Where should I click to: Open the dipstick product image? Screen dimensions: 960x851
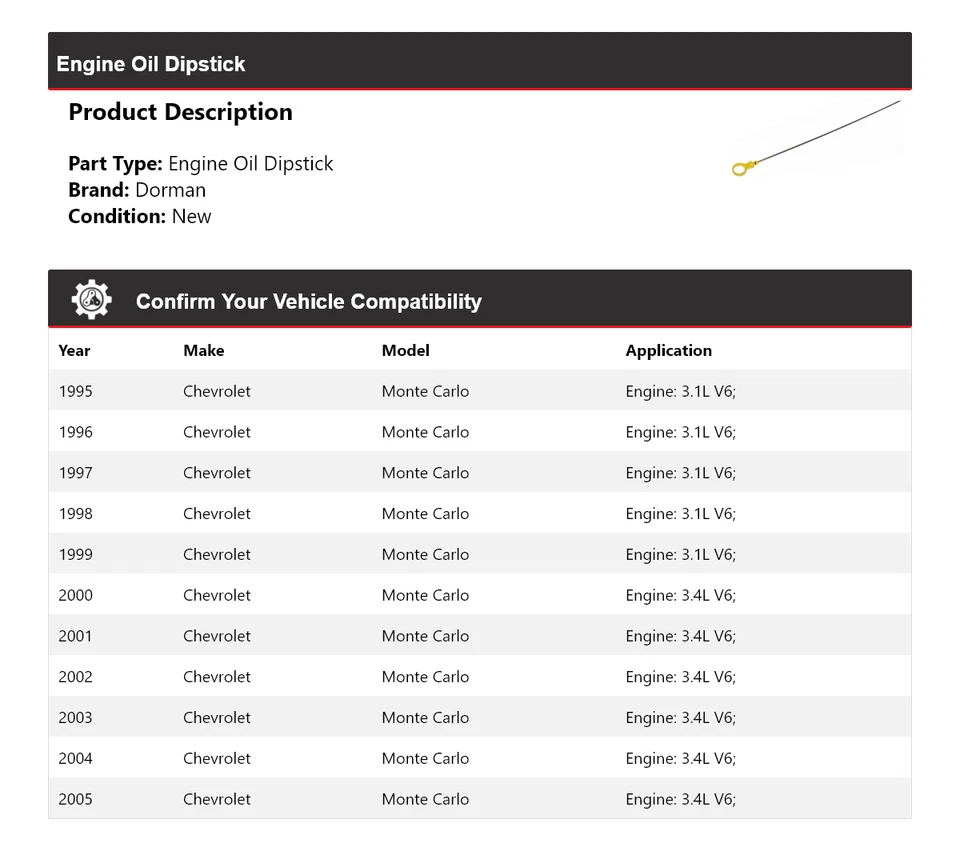point(817,139)
